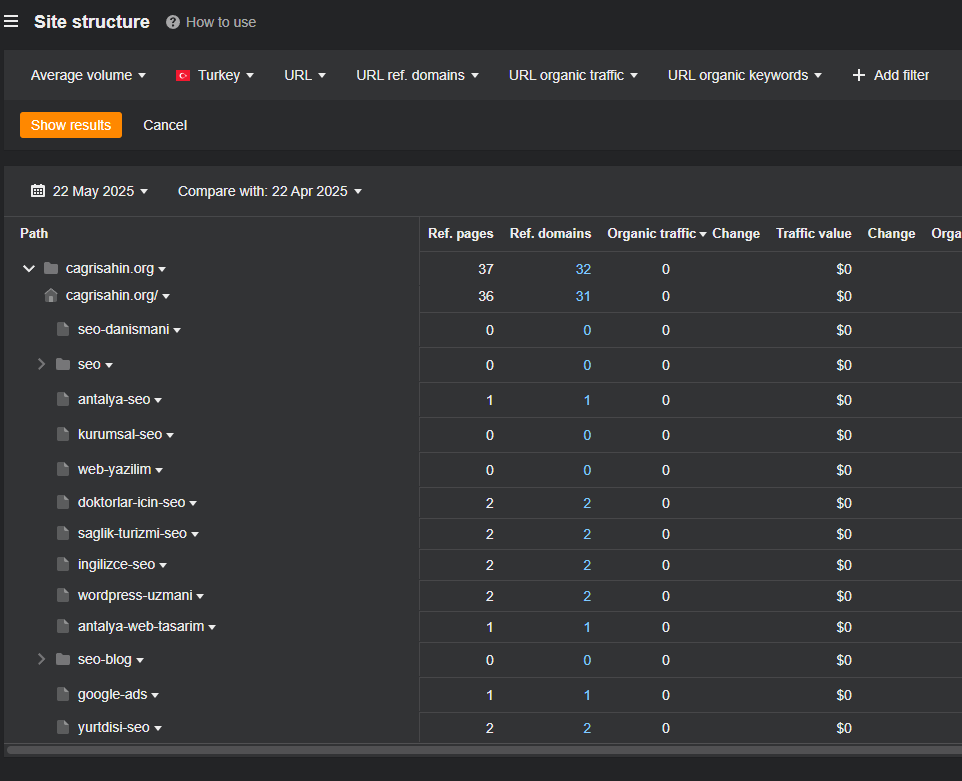Open the seo-danismani path menu
The height and width of the screenshot is (781, 962).
177,330
